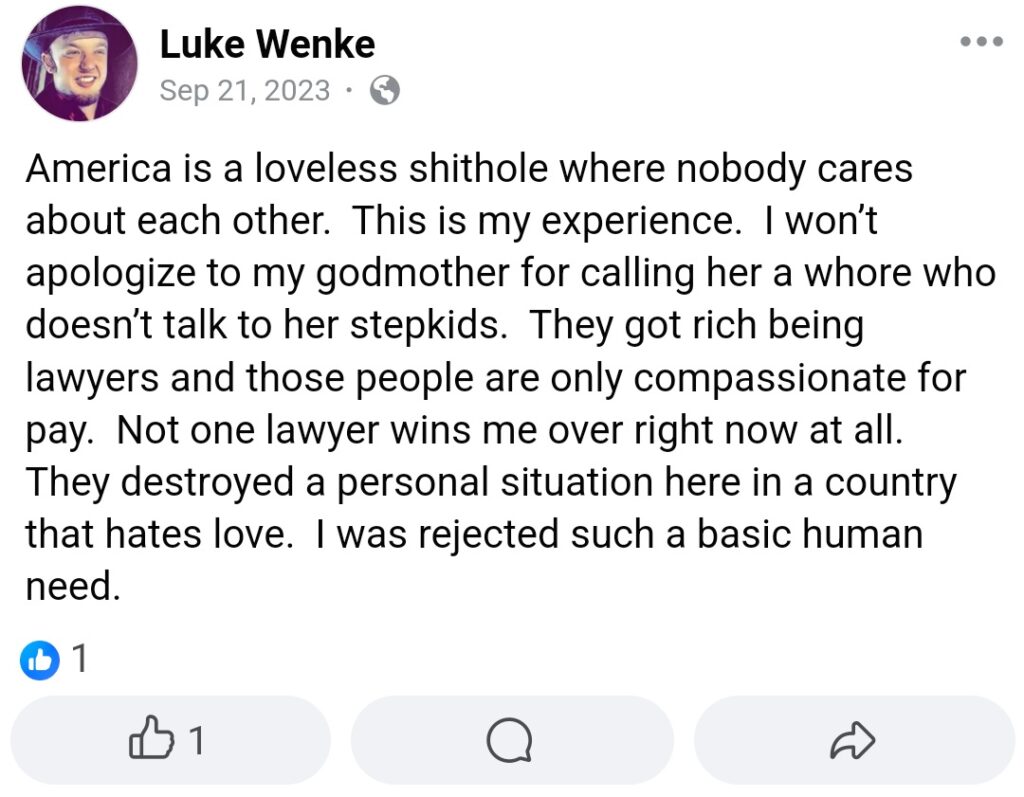Viewport: 1024px width, 797px height.
Task: Click the '1' label inside the Like button
Action: pos(196,740)
